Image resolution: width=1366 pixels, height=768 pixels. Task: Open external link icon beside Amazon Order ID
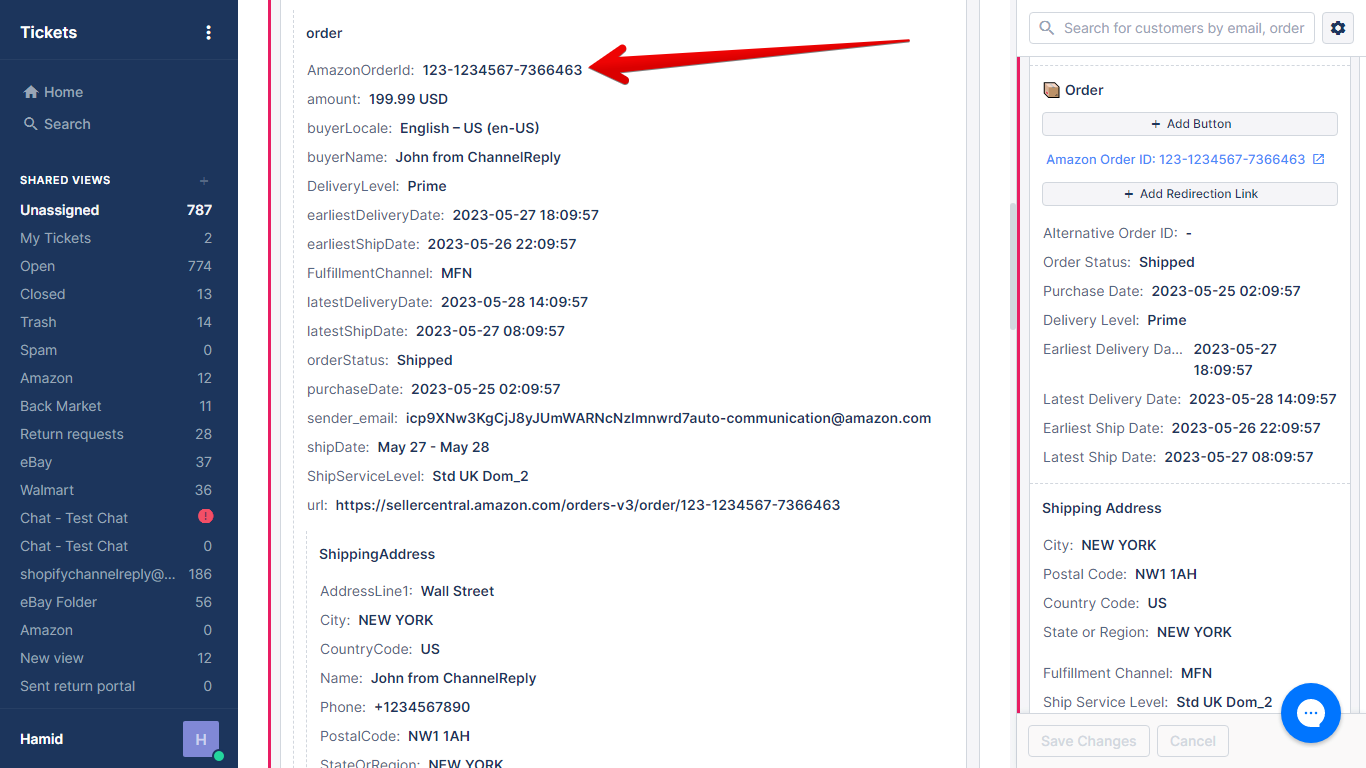(1318, 159)
